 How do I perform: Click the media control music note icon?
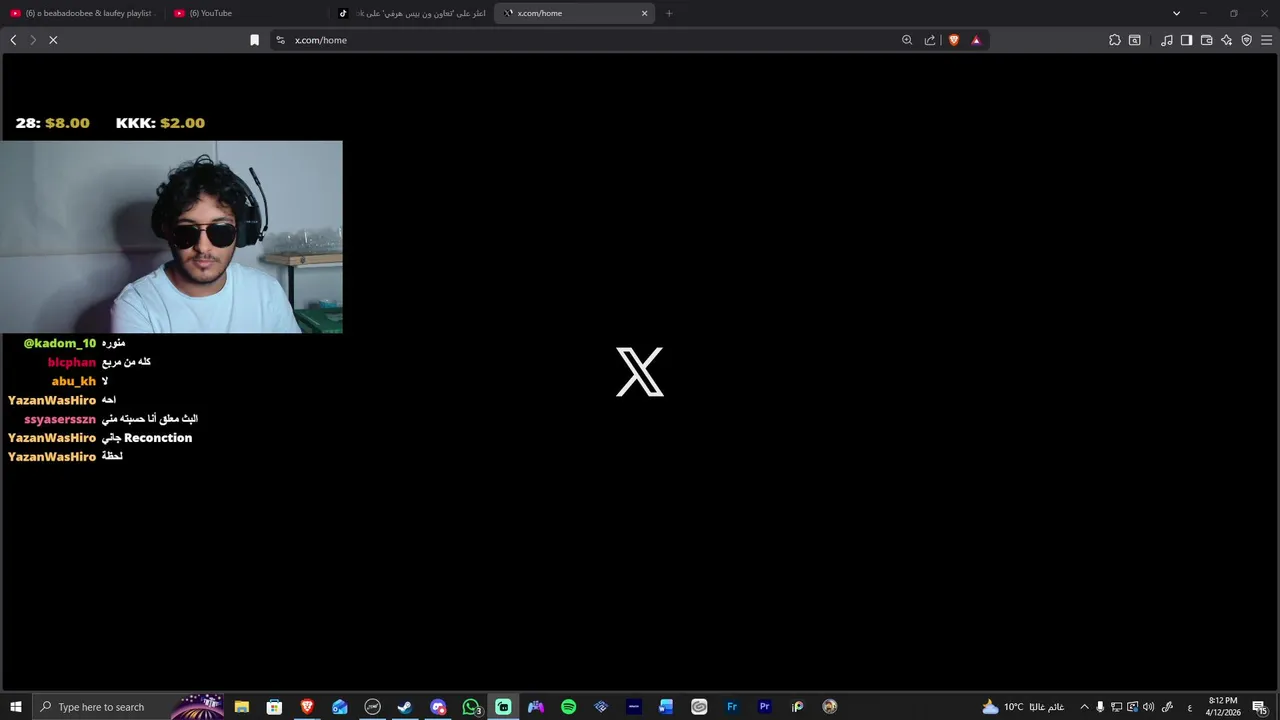pos(1167,40)
